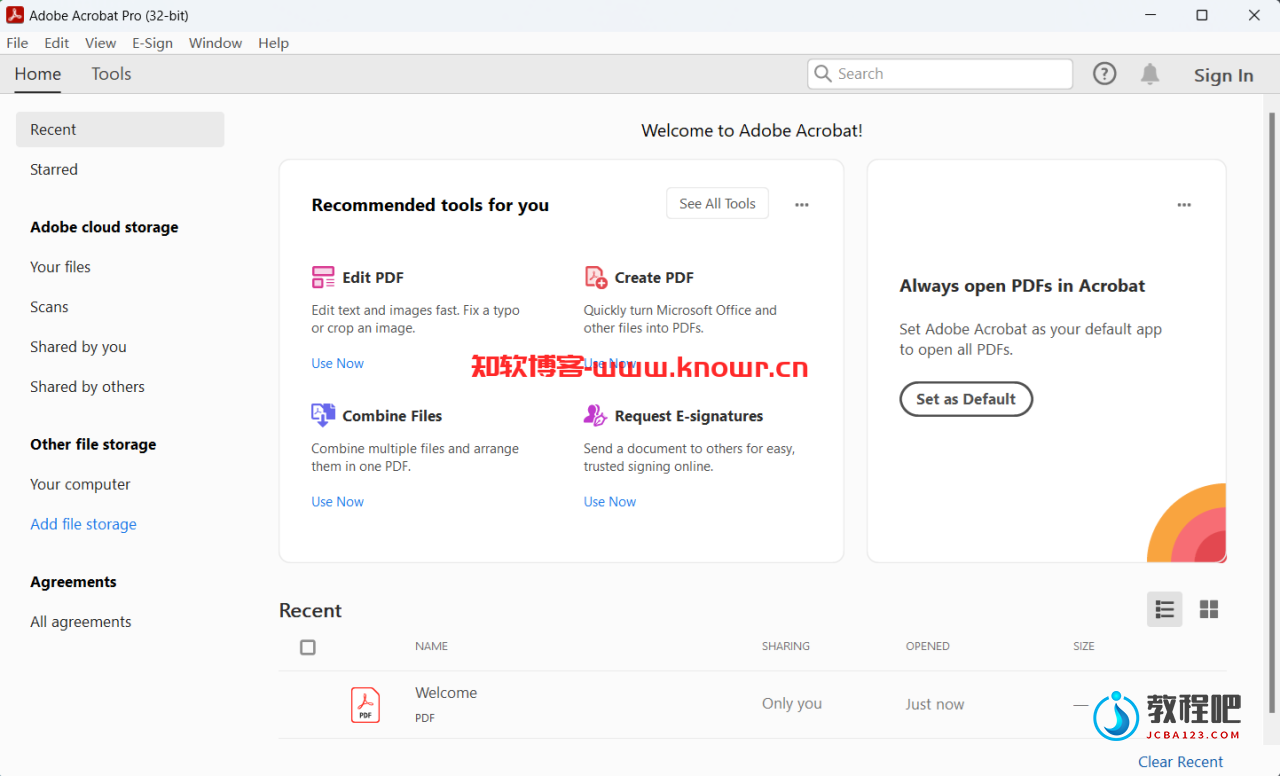Click Use Now under Combine Files
The image size is (1280, 776).
pos(338,501)
